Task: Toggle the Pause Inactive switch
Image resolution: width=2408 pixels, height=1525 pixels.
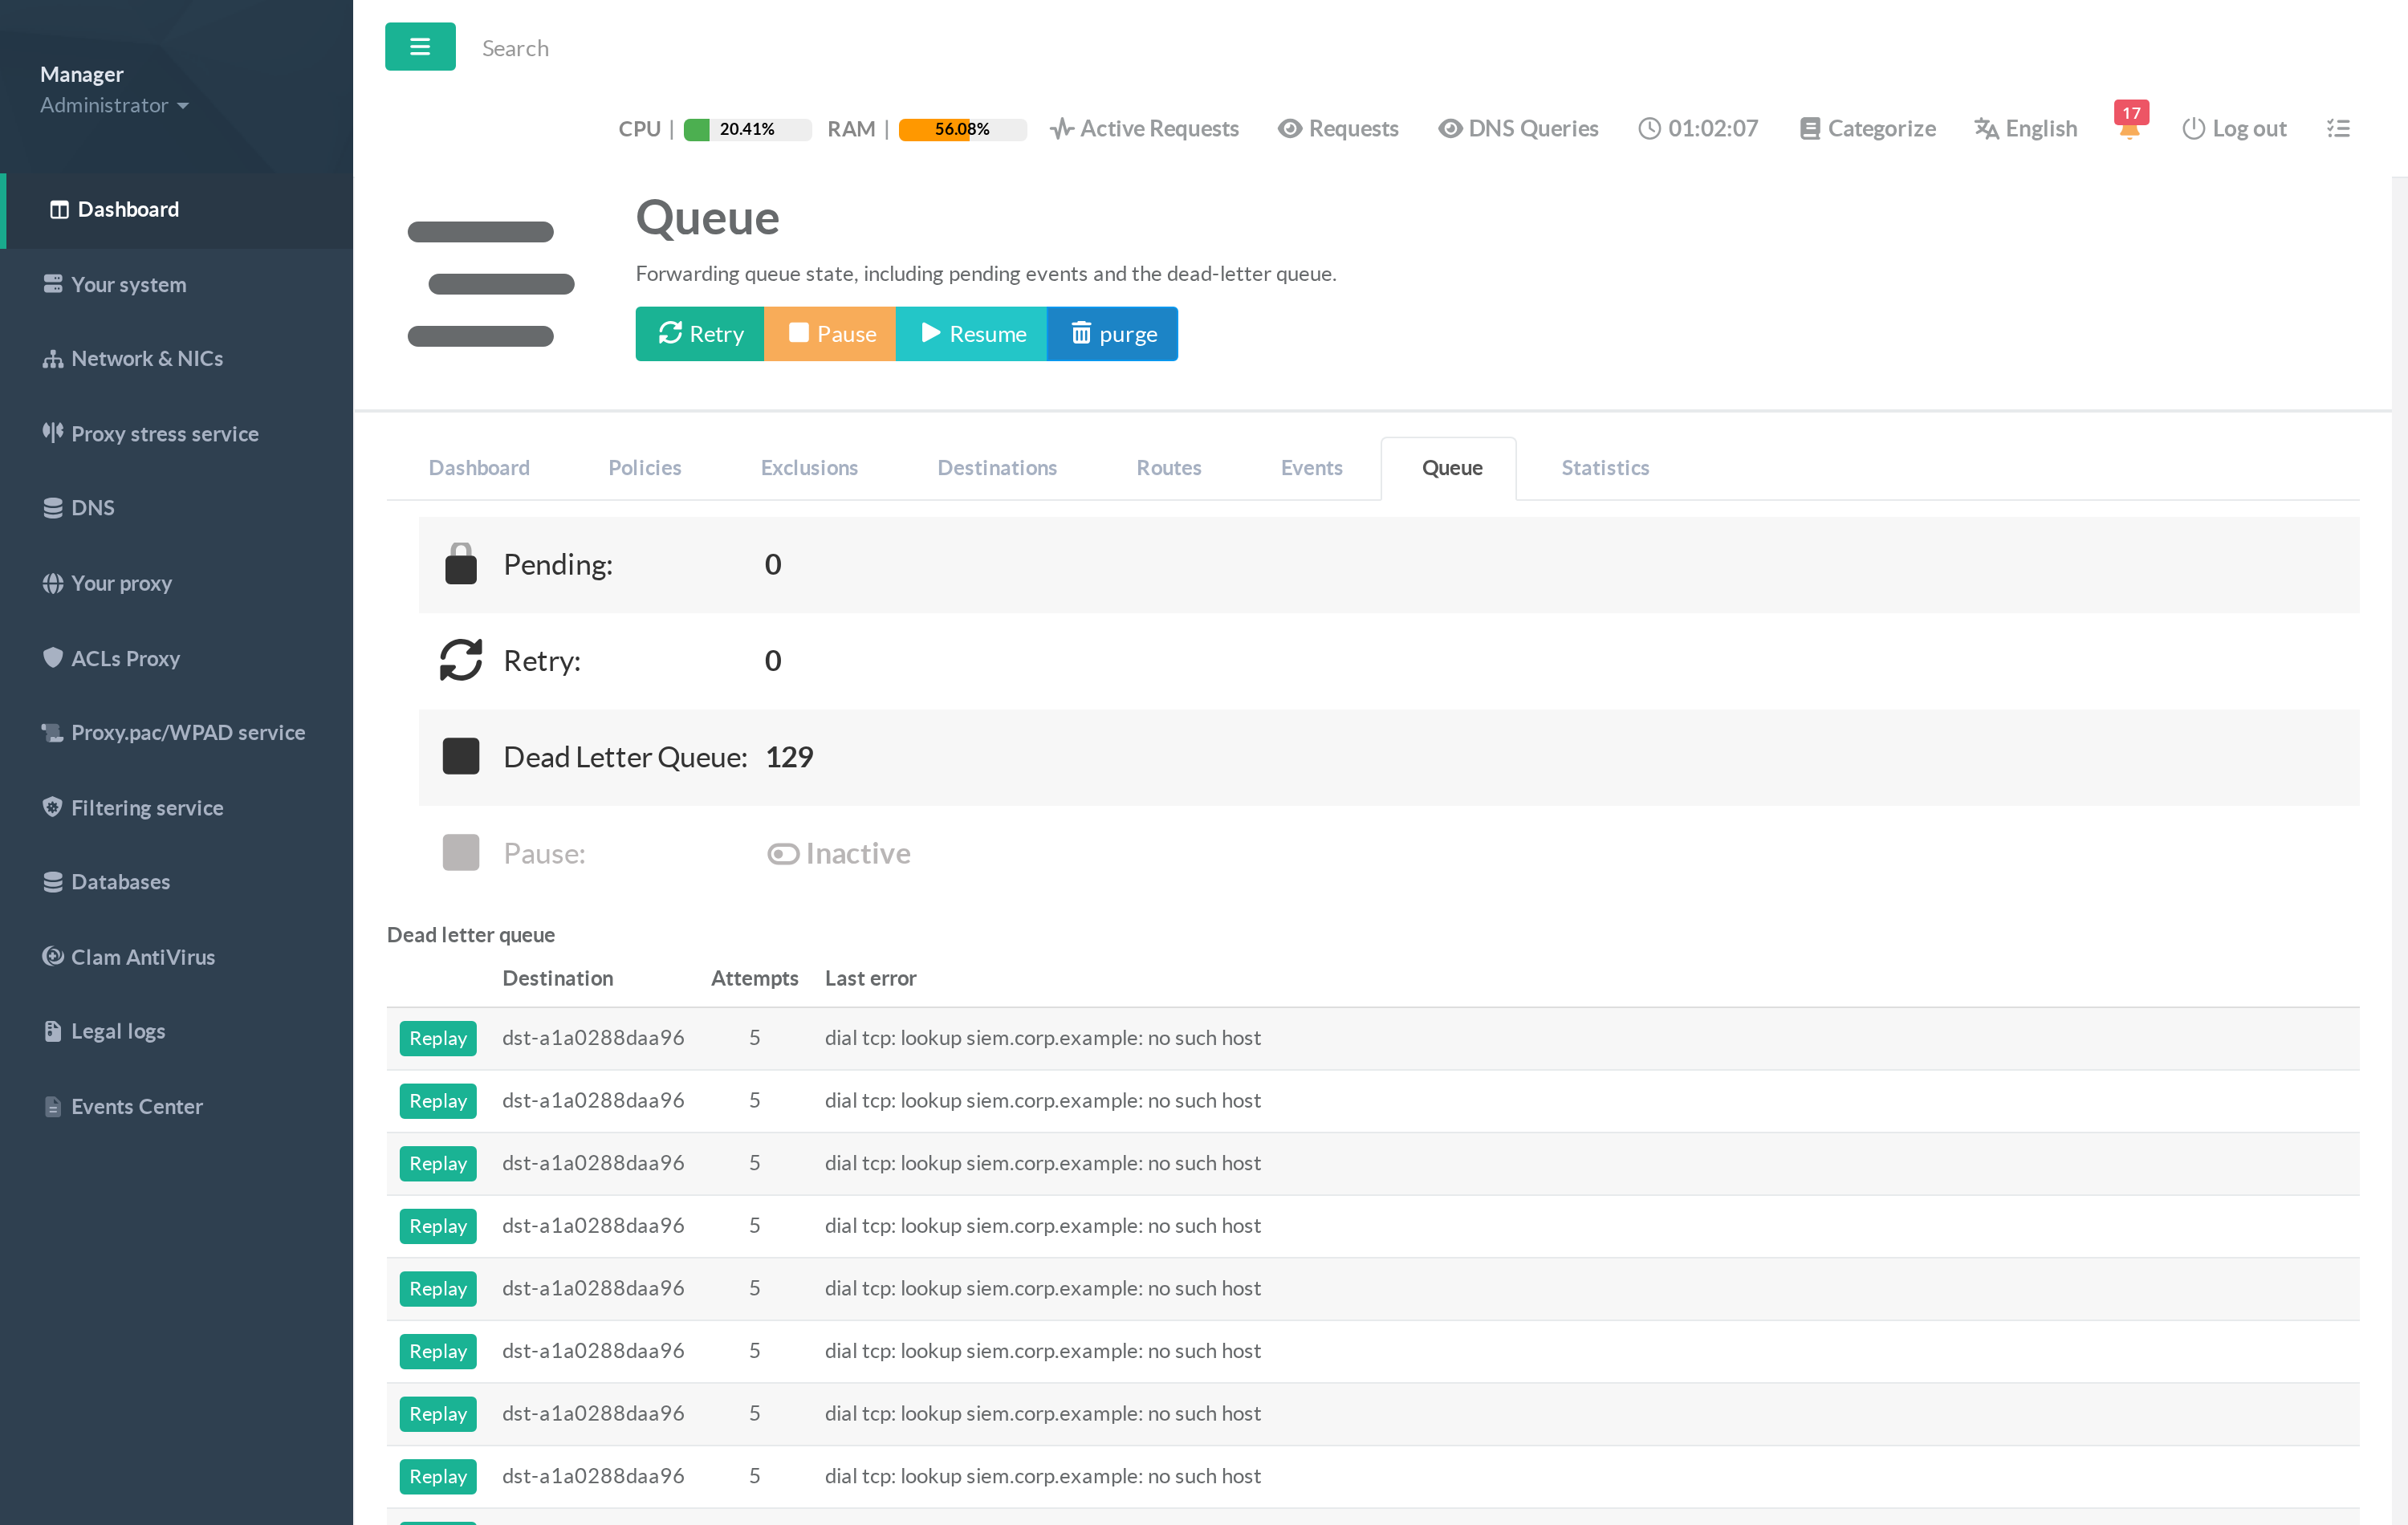Action: tap(783, 854)
